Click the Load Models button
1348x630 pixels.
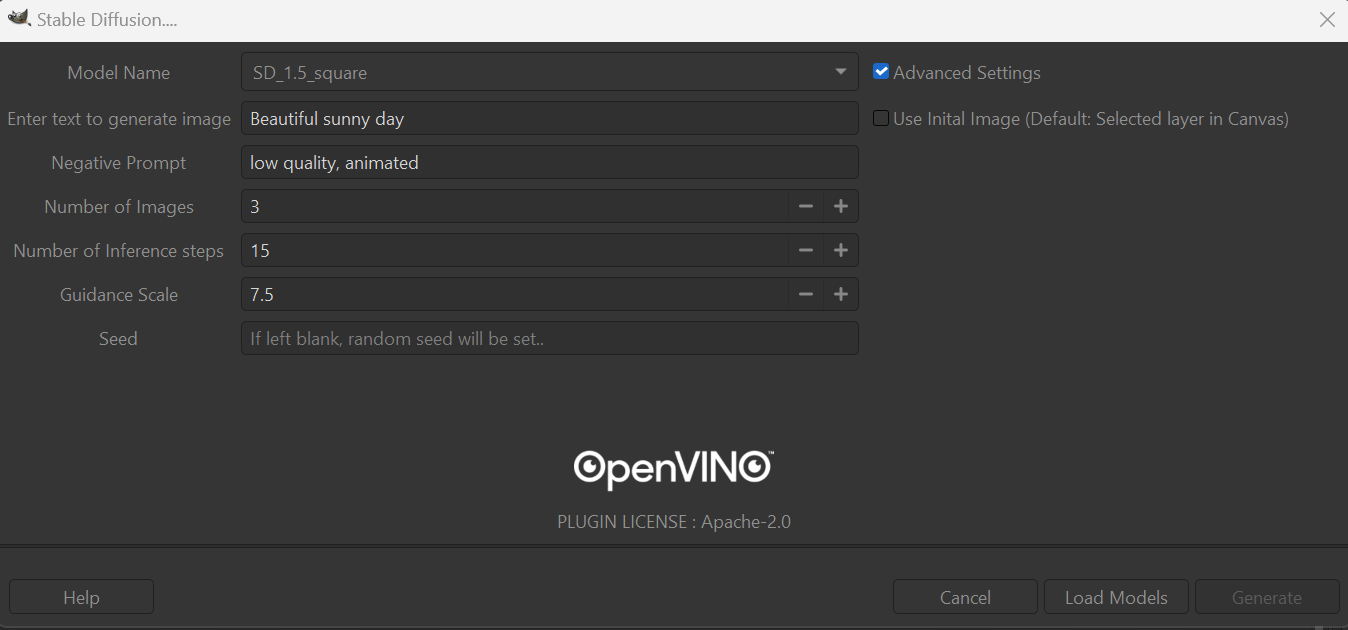click(x=1116, y=597)
